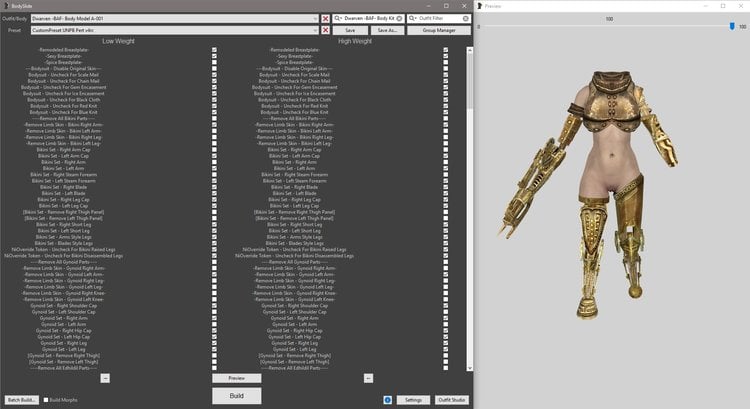Click Low Weight label NiOverride Token Bikini Raised Legs
750x409 pixels.
64,250
